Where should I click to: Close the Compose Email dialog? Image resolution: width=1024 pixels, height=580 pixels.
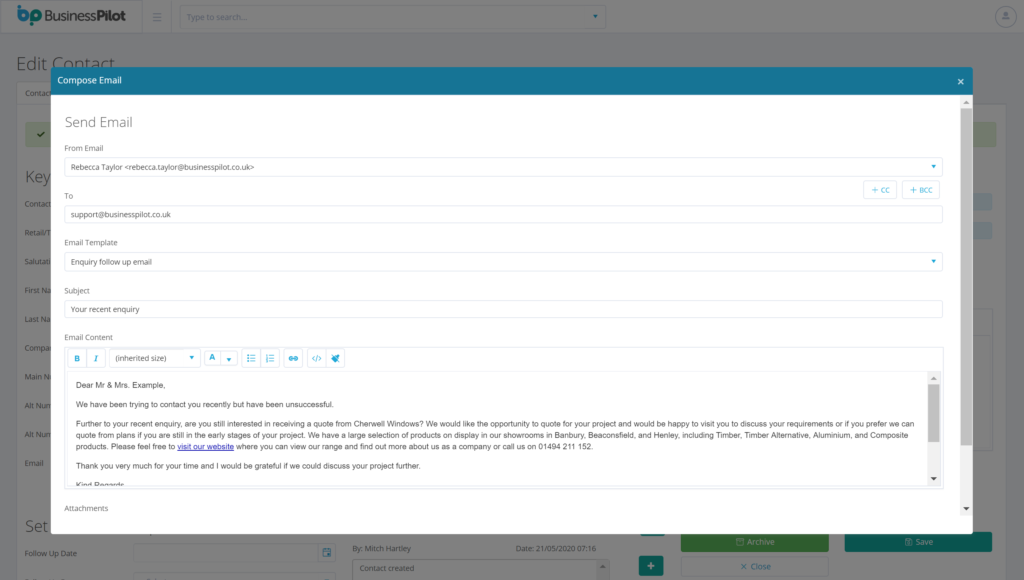coord(960,81)
